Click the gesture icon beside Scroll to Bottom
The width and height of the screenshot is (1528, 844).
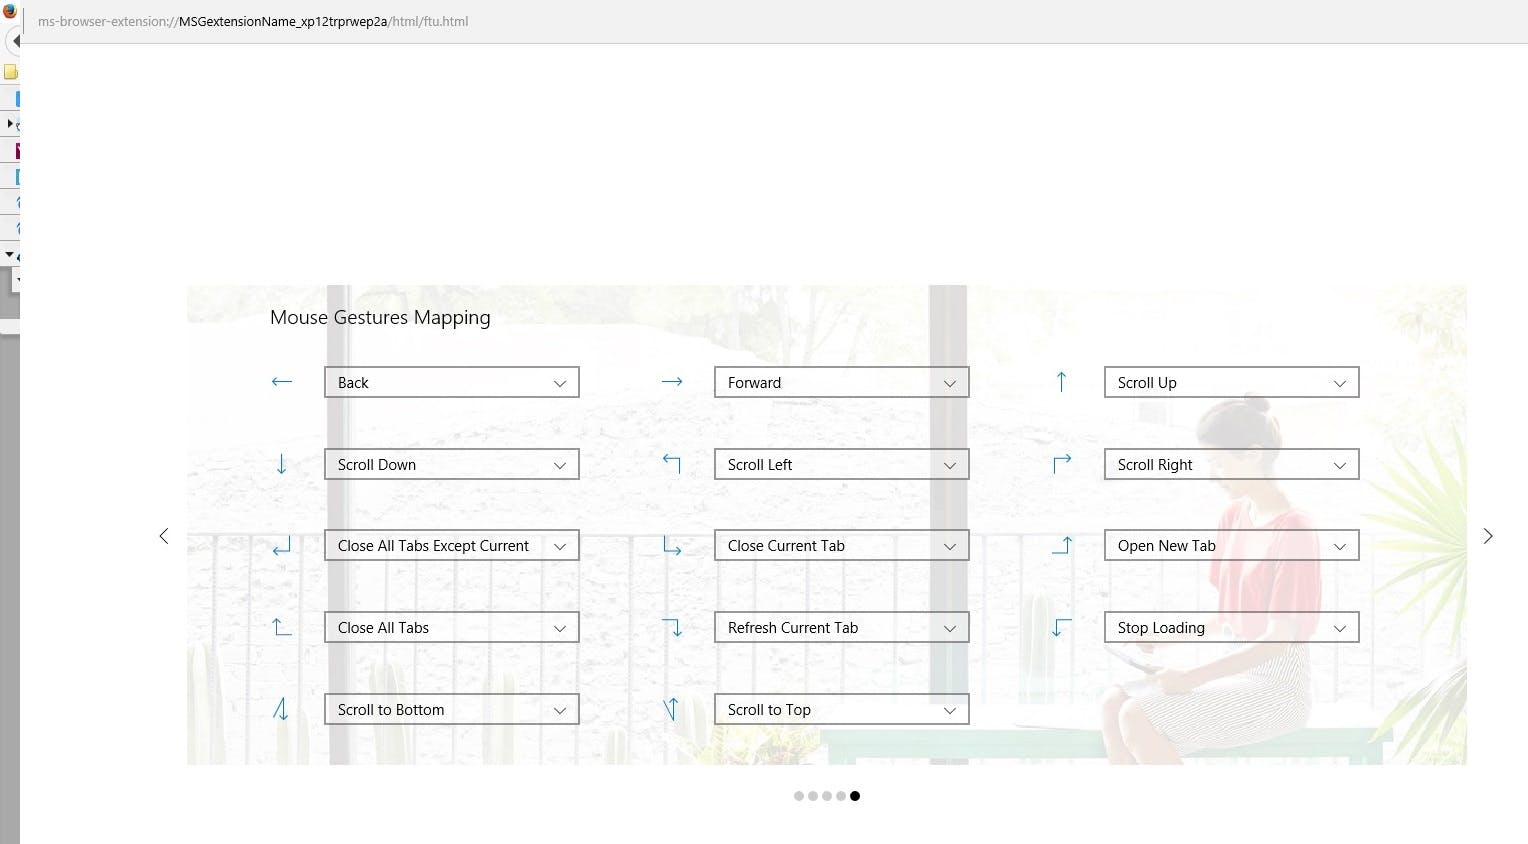[281, 708]
